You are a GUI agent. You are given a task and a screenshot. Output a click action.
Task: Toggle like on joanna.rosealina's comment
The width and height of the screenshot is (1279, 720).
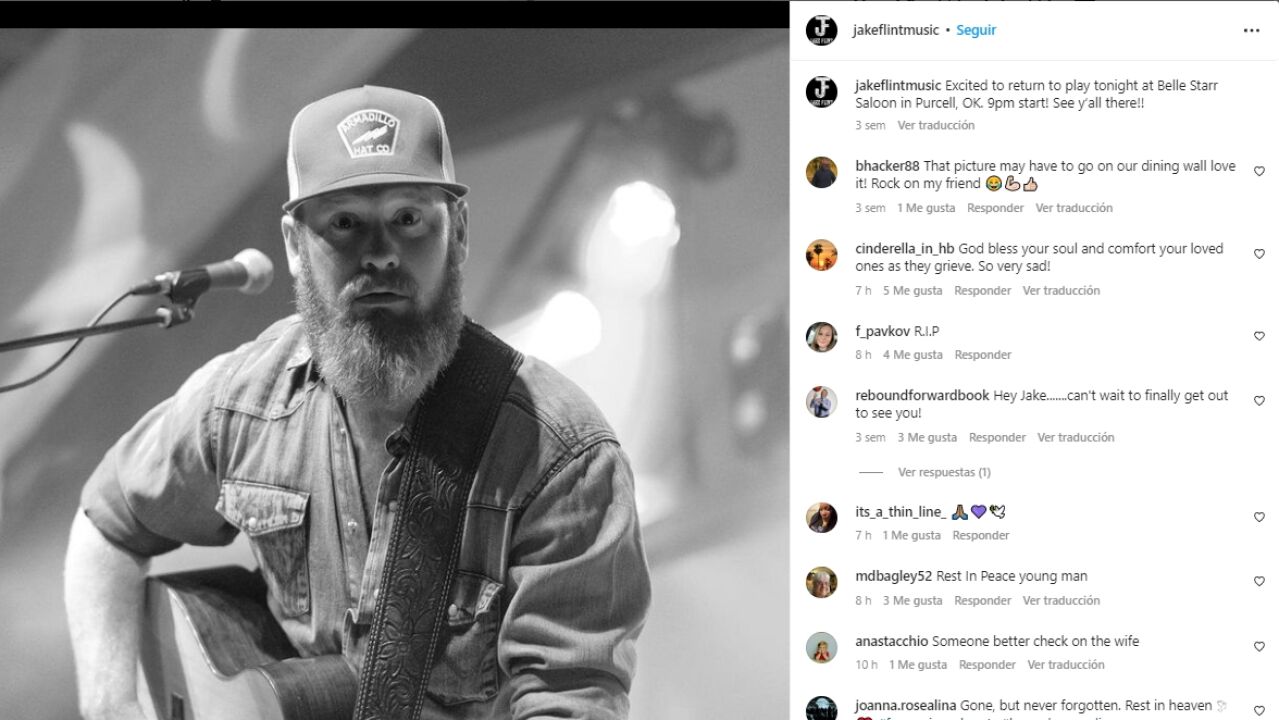tap(1259, 708)
